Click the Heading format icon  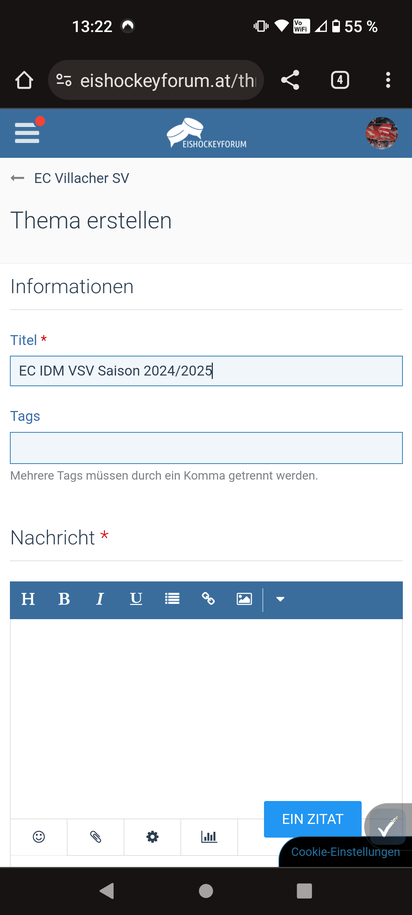click(x=27, y=599)
